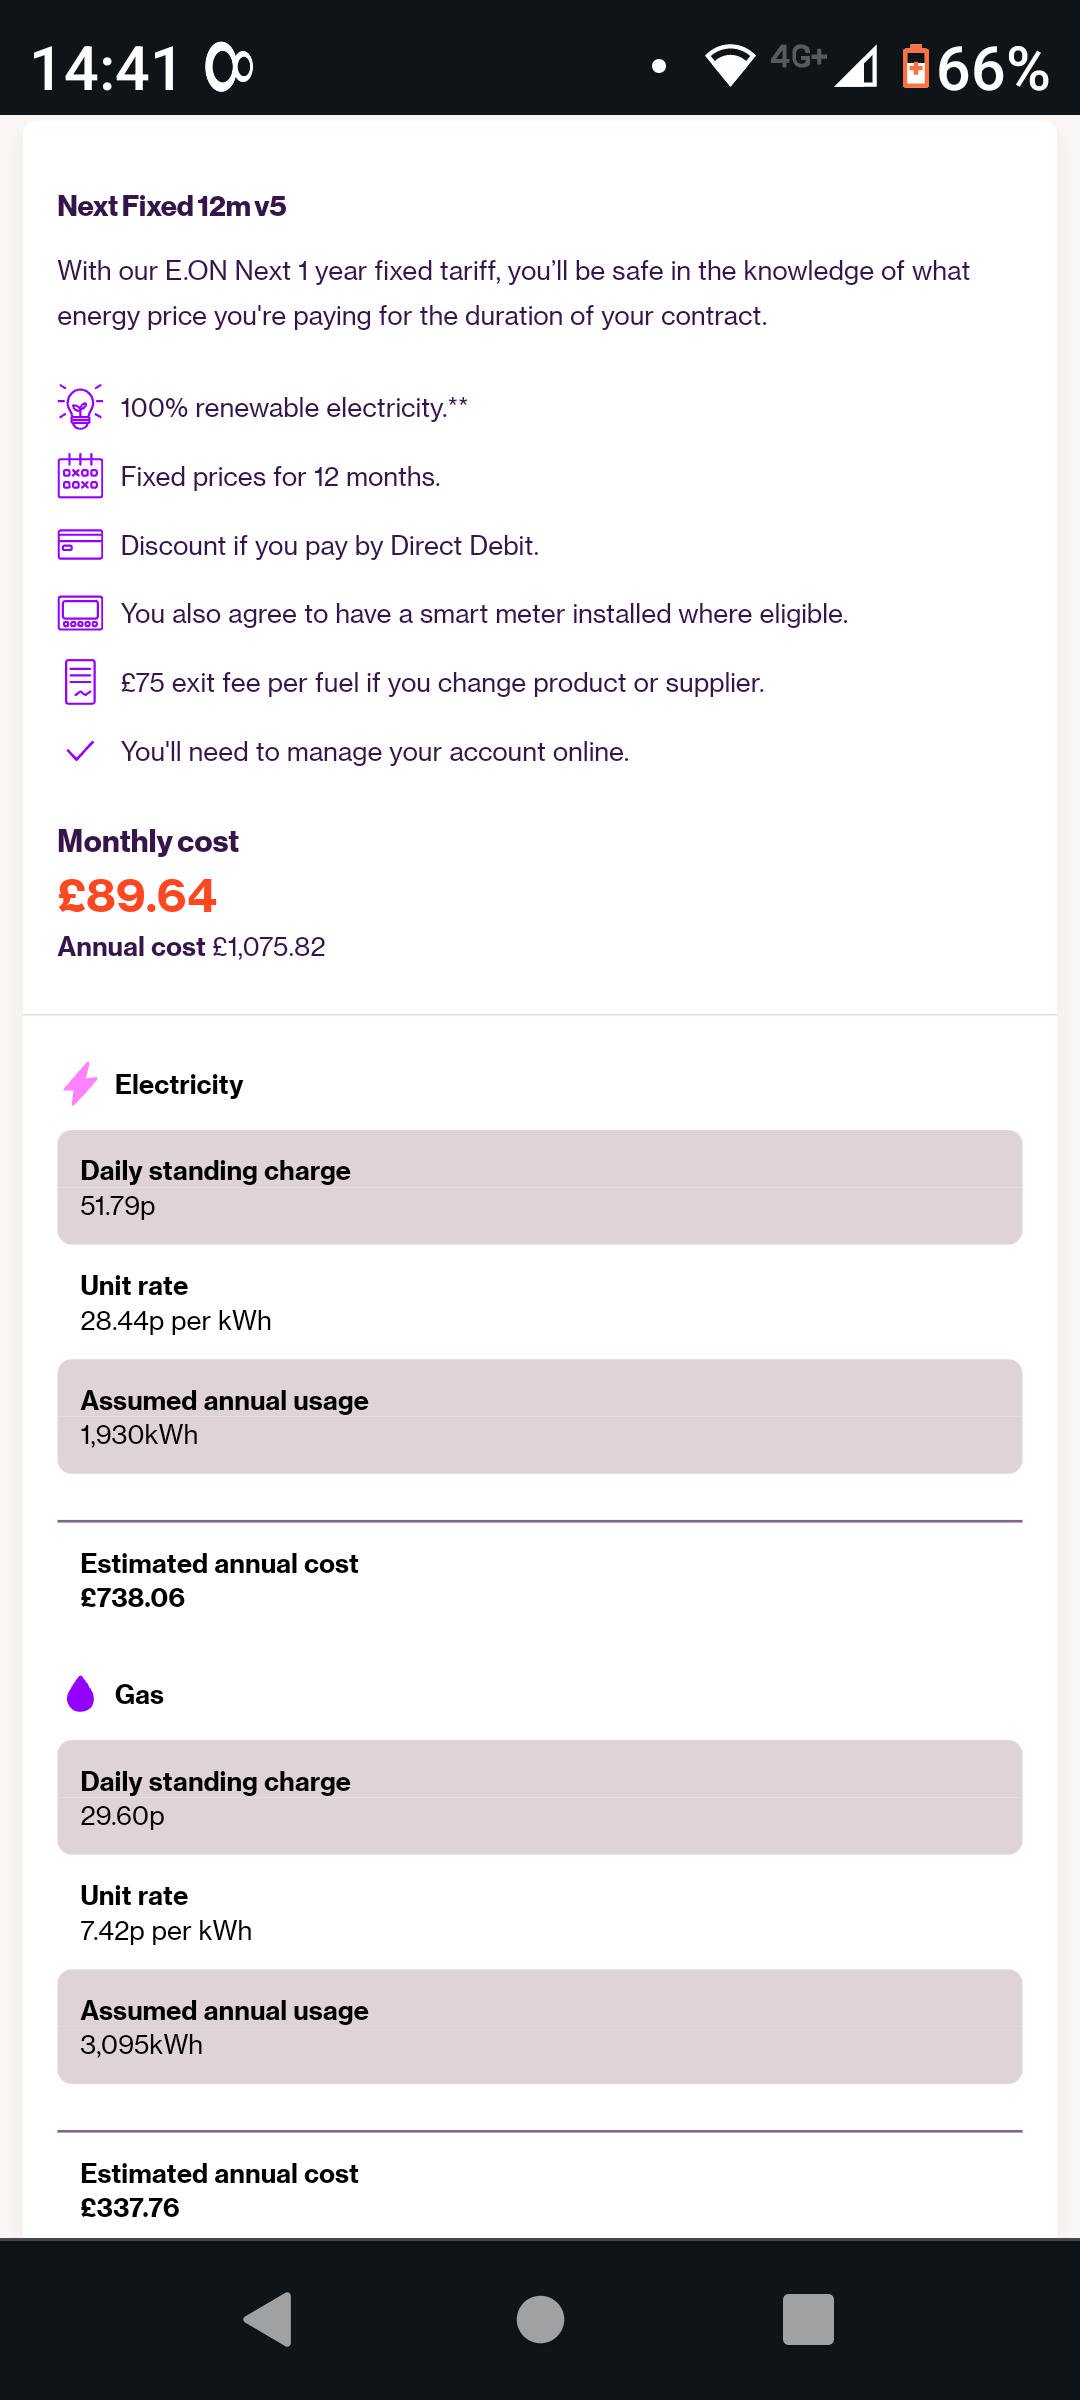Tap the electricity Assumed annual usage row
Viewport: 1080px width, 2400px height.
540,1416
